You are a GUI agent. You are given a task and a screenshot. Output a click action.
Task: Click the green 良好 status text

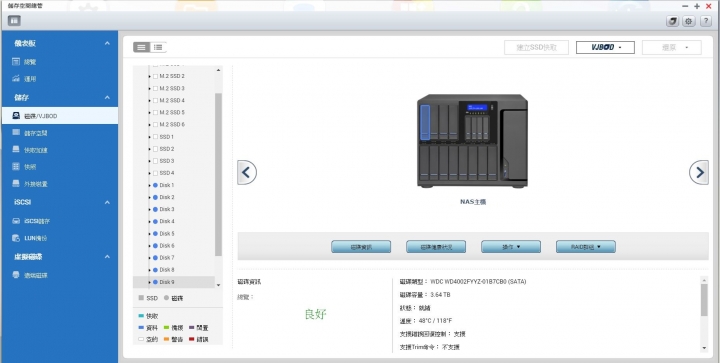315,314
